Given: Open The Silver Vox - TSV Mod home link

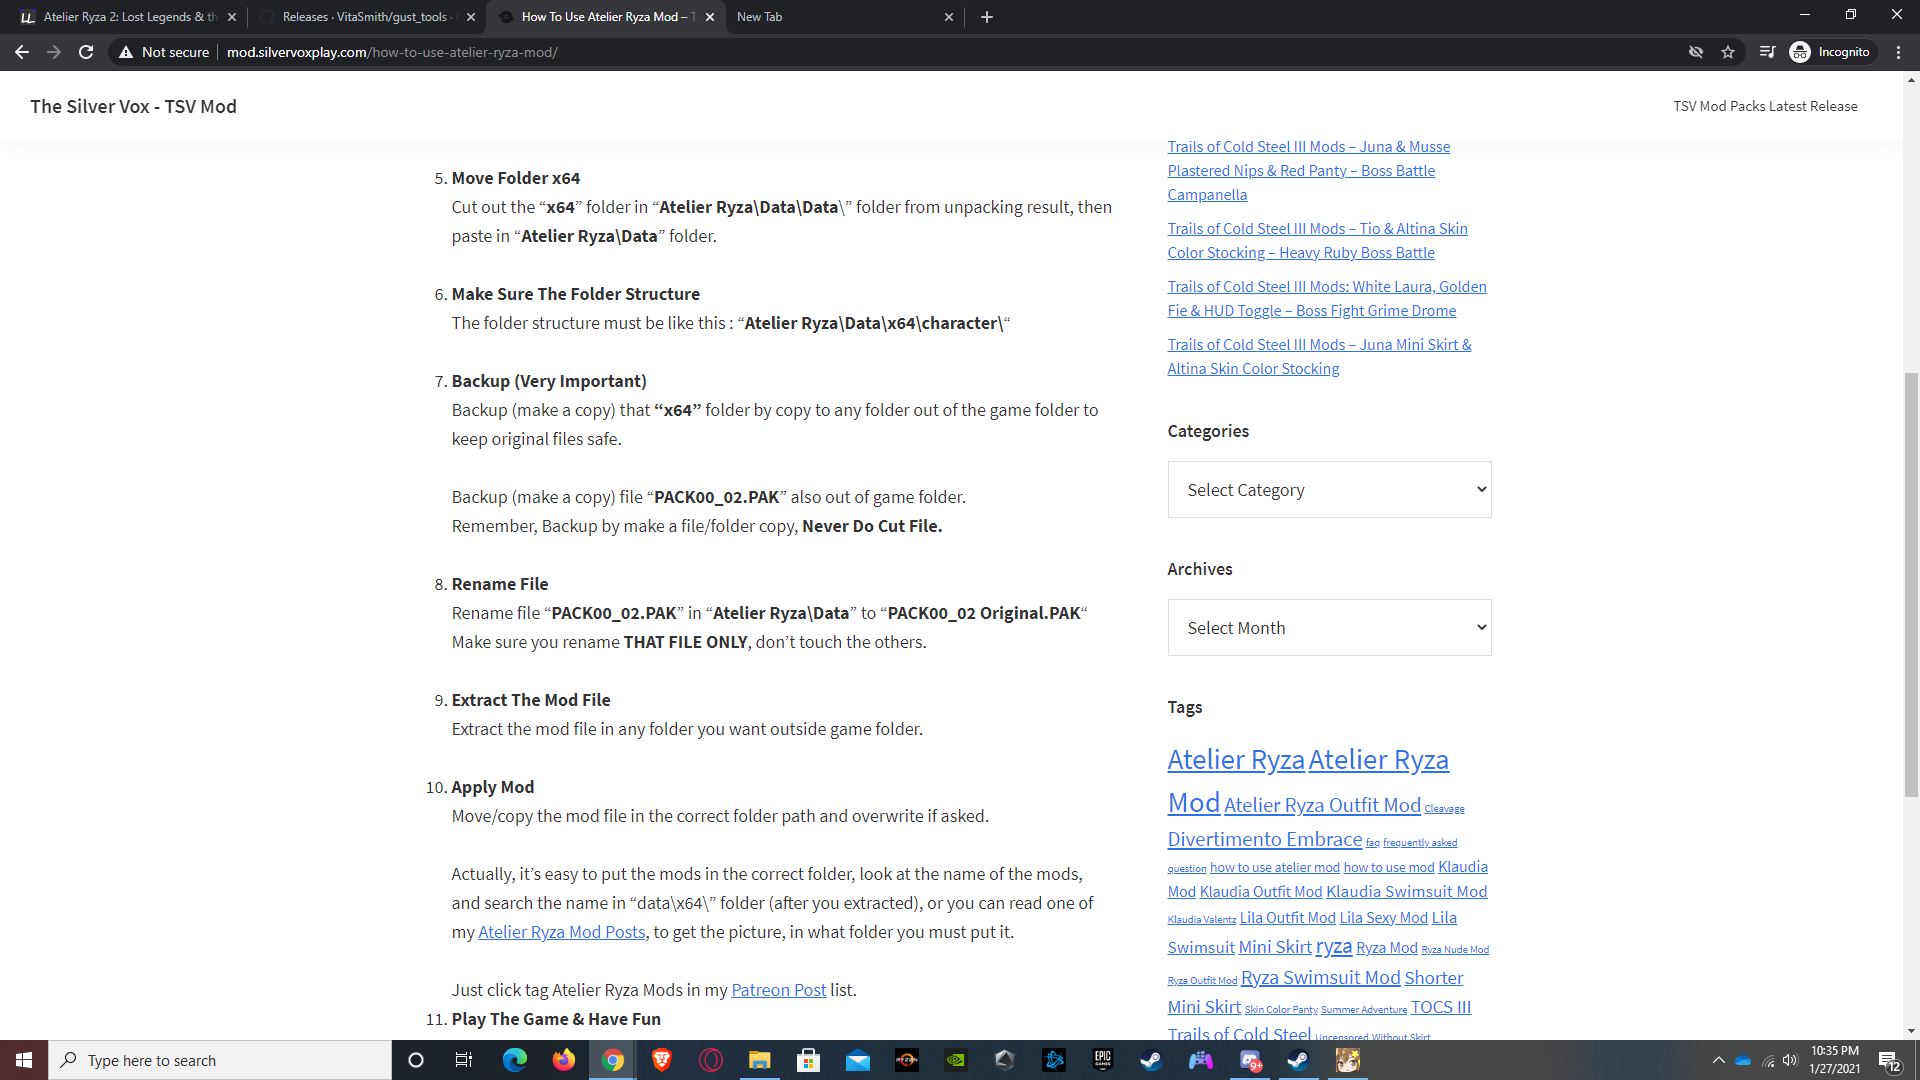Looking at the screenshot, I should [133, 106].
